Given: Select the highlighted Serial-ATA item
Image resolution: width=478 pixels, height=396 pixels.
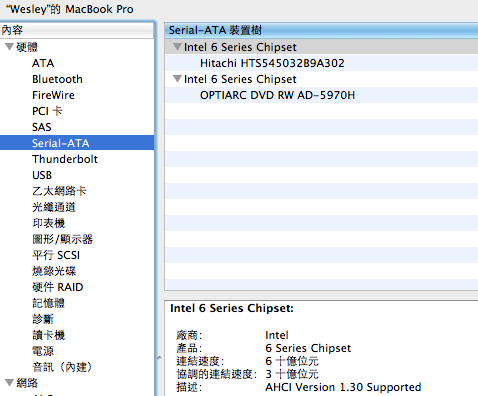Looking at the screenshot, I should click(77, 143).
